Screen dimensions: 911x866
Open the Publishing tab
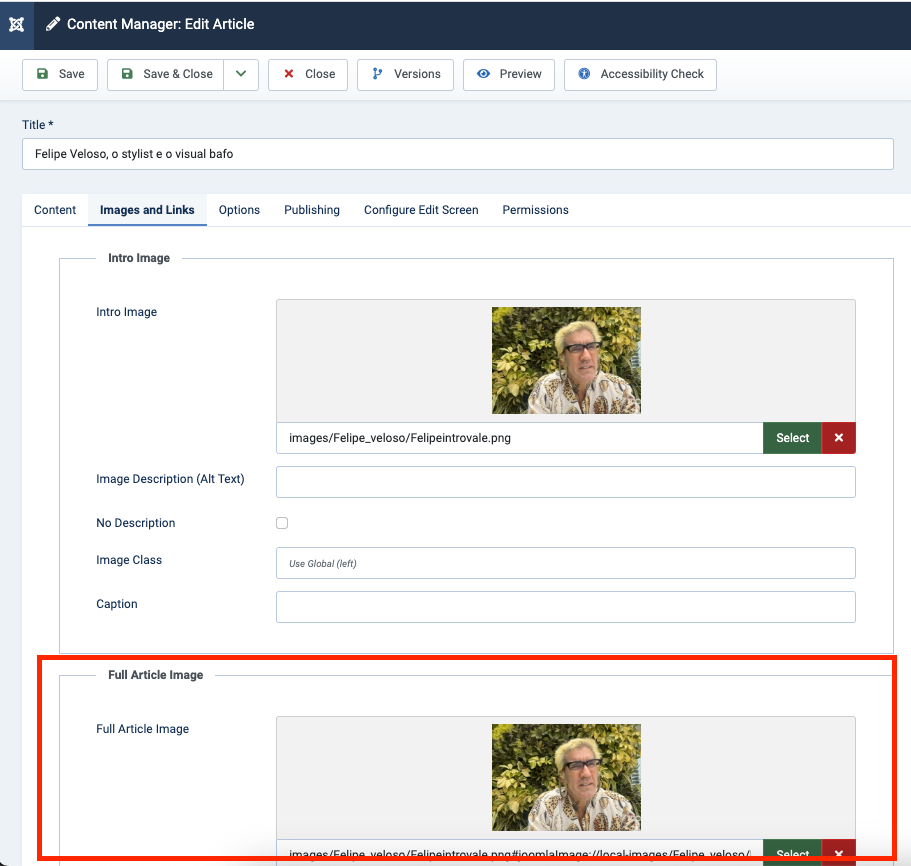[x=312, y=210]
